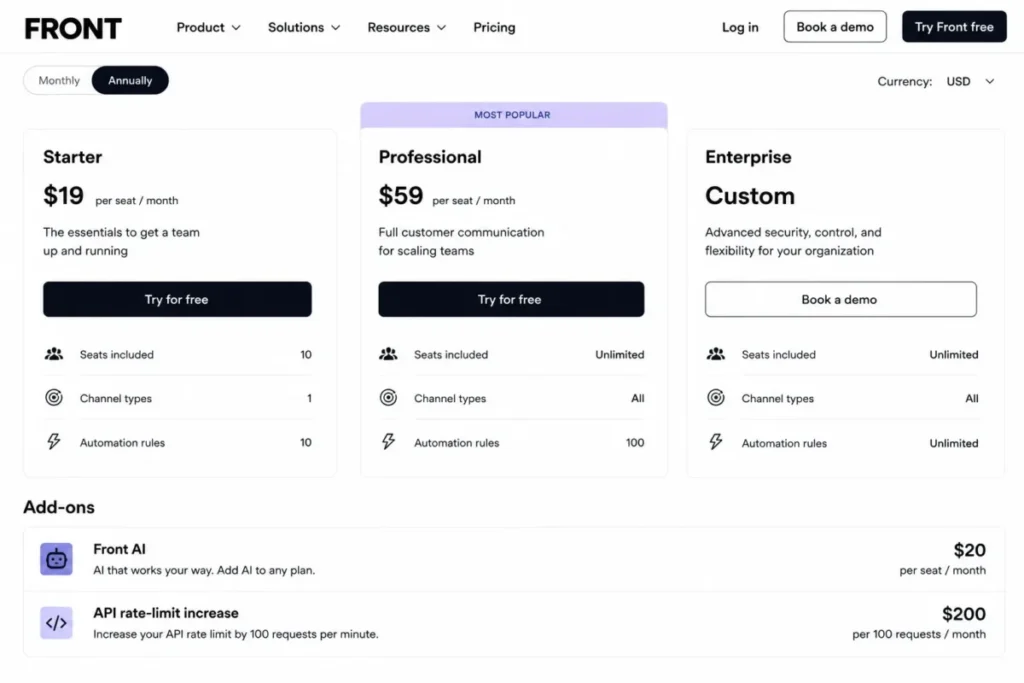The height and width of the screenshot is (683, 1024).
Task: Click the Front AI add-on title
Action: (120, 549)
